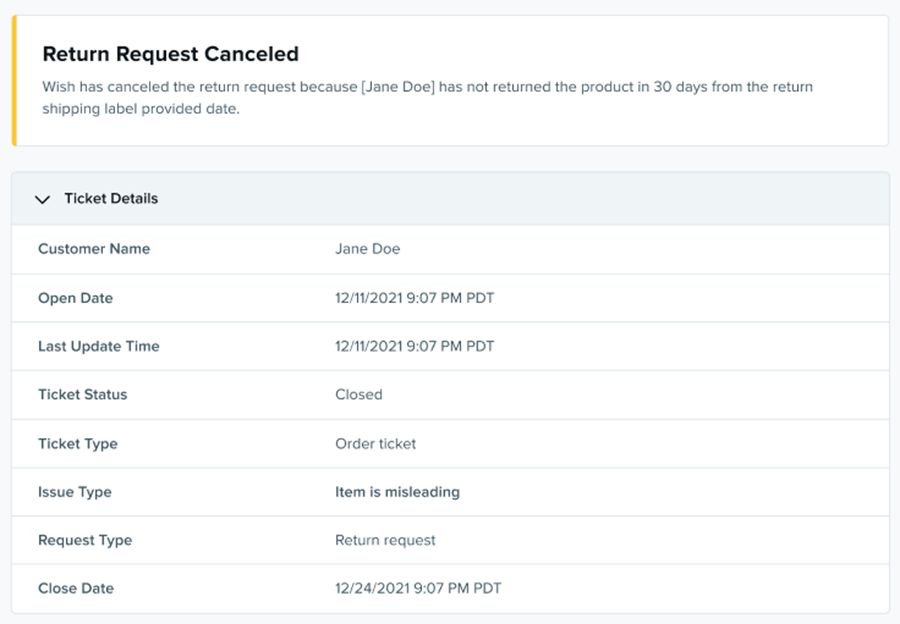Click the Last Update Time timestamp
900x624 pixels.
click(x=414, y=346)
